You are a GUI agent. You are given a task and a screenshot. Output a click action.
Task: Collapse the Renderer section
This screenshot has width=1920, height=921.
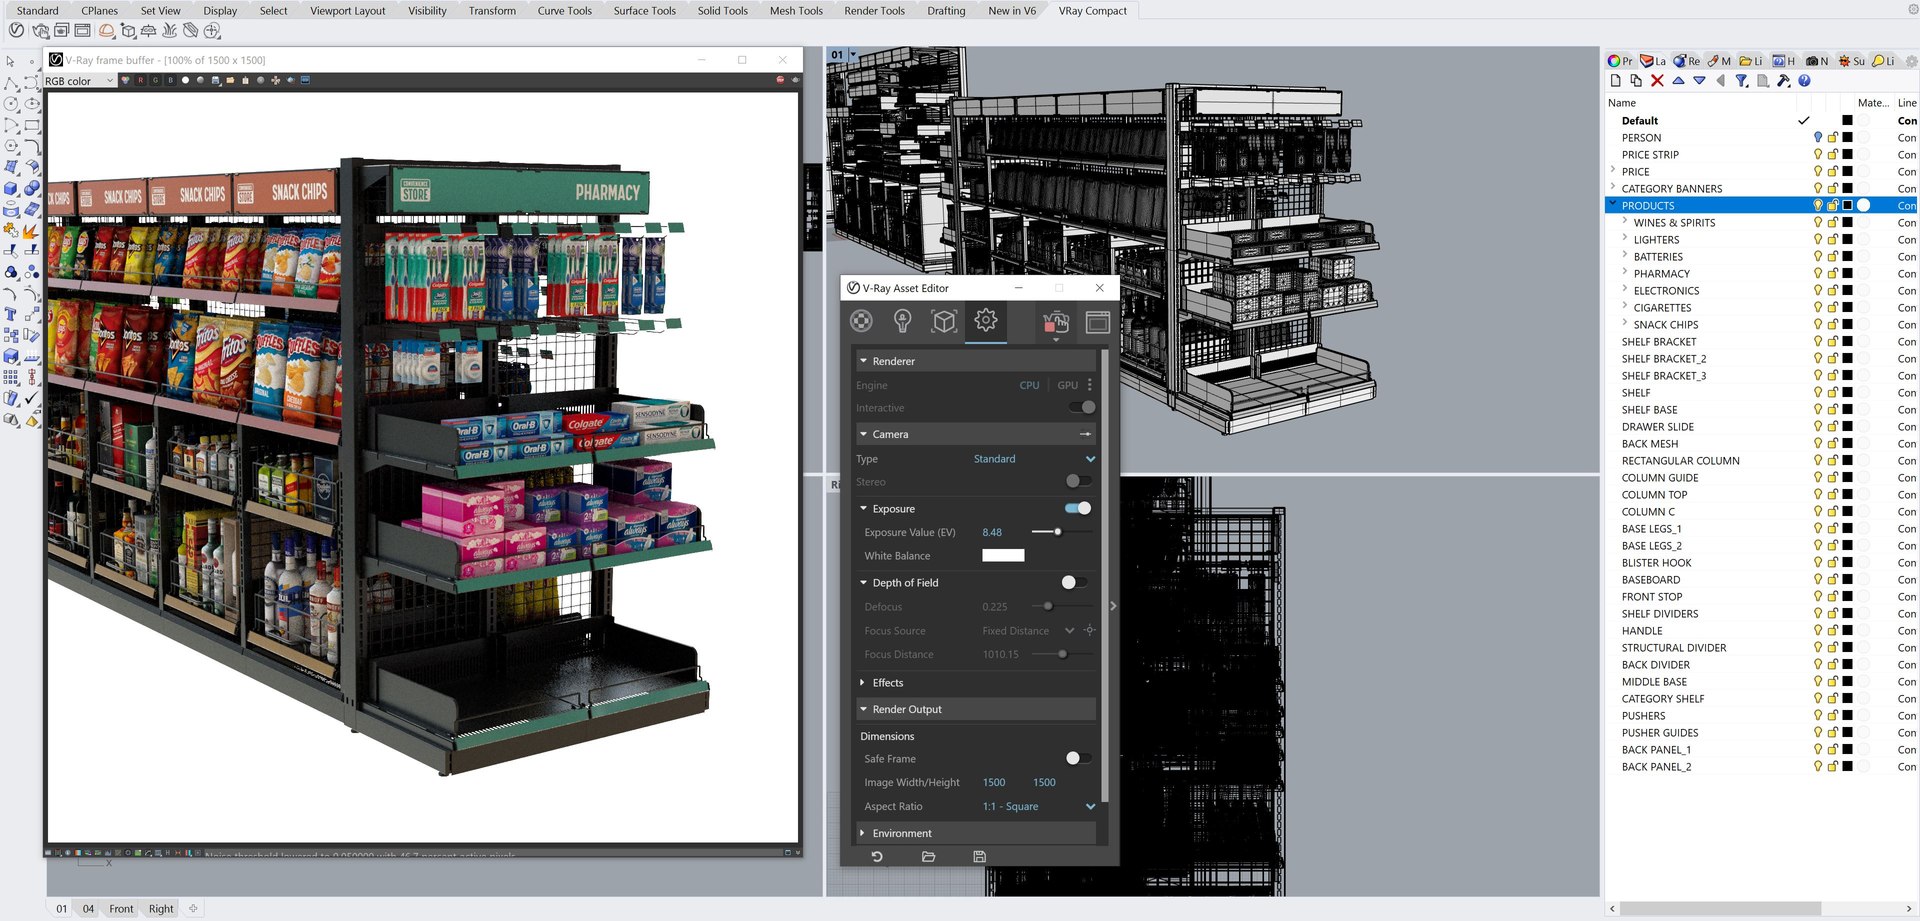(864, 361)
